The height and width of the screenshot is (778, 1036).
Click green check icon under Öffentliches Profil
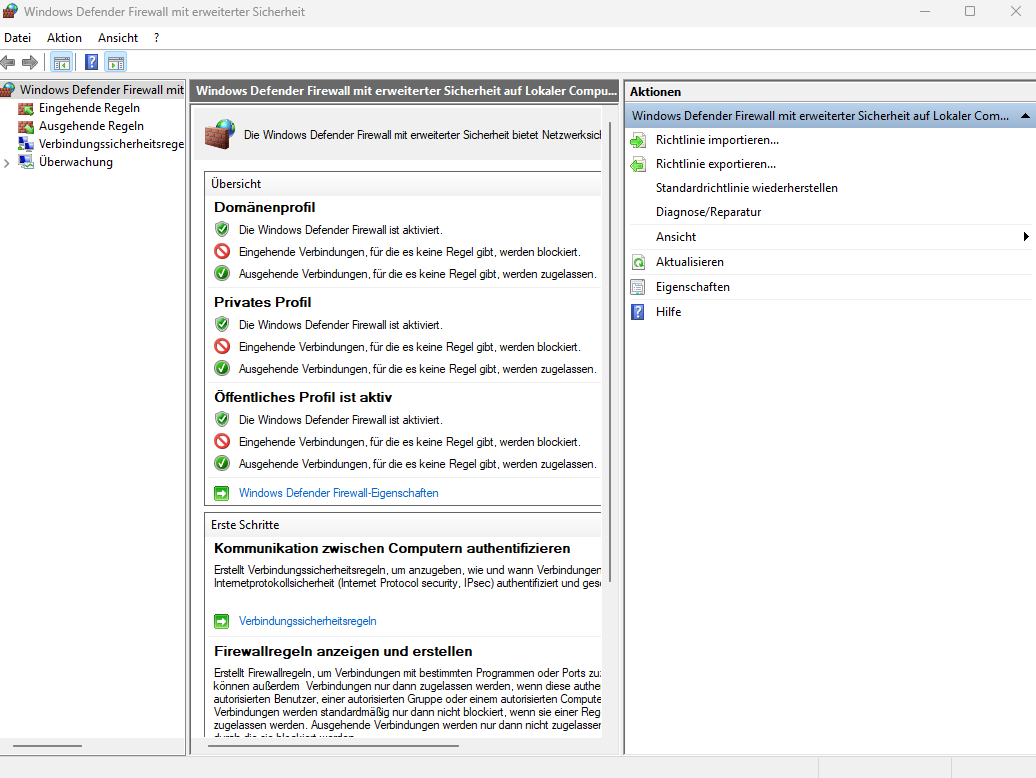click(222, 464)
